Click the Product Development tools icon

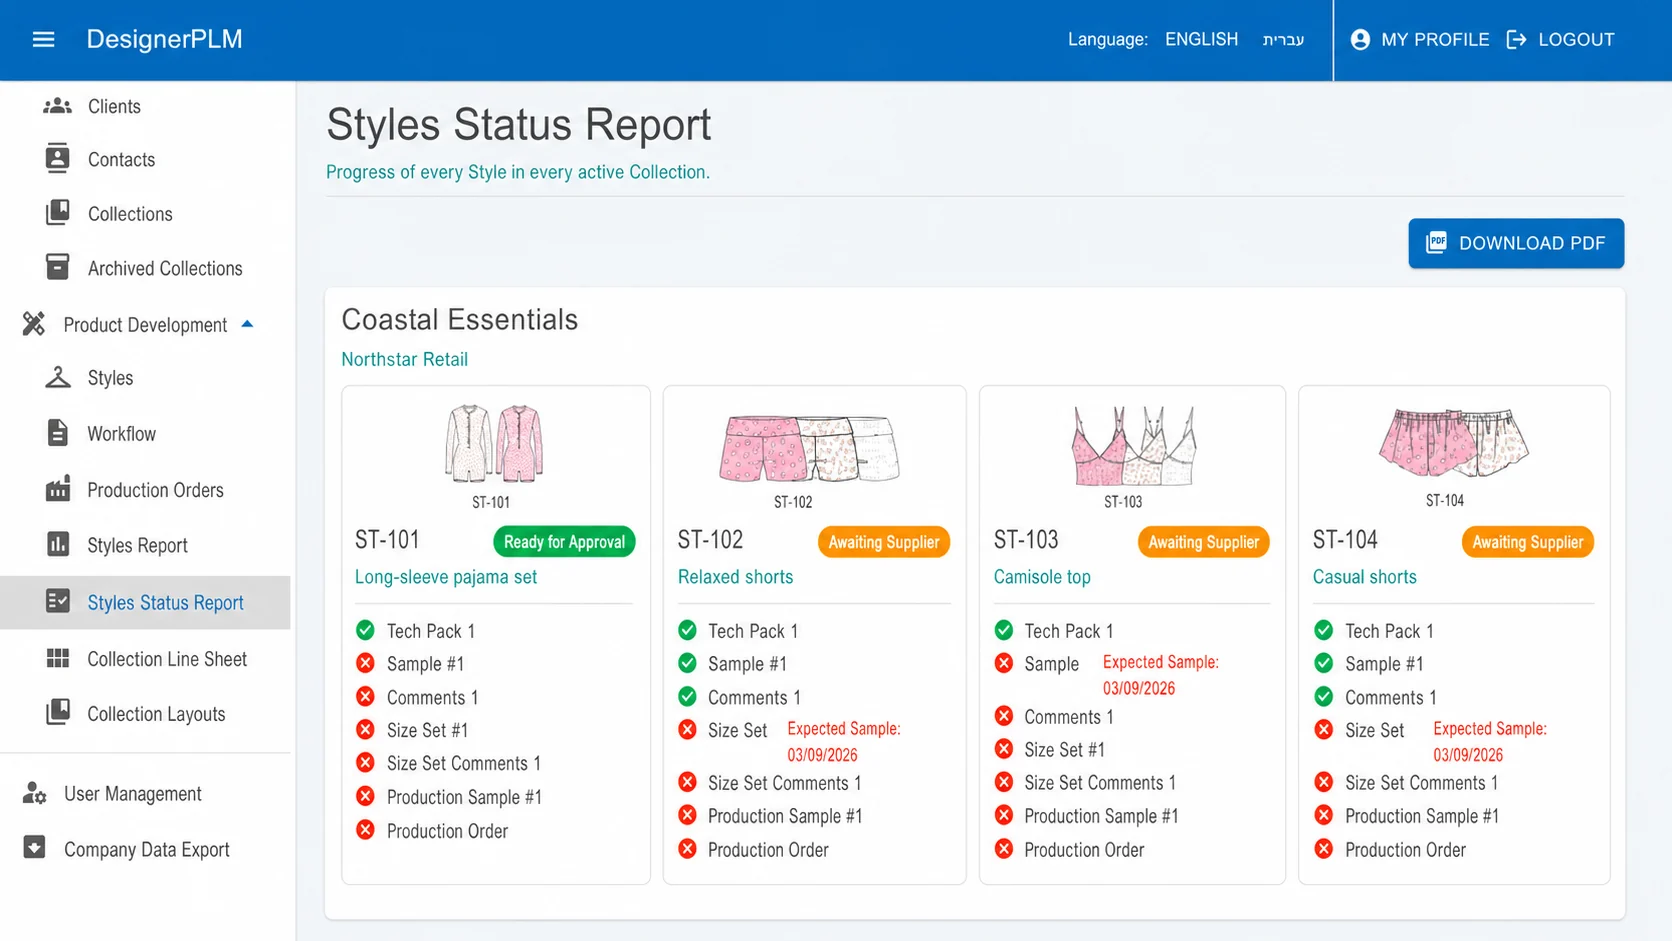point(34,324)
